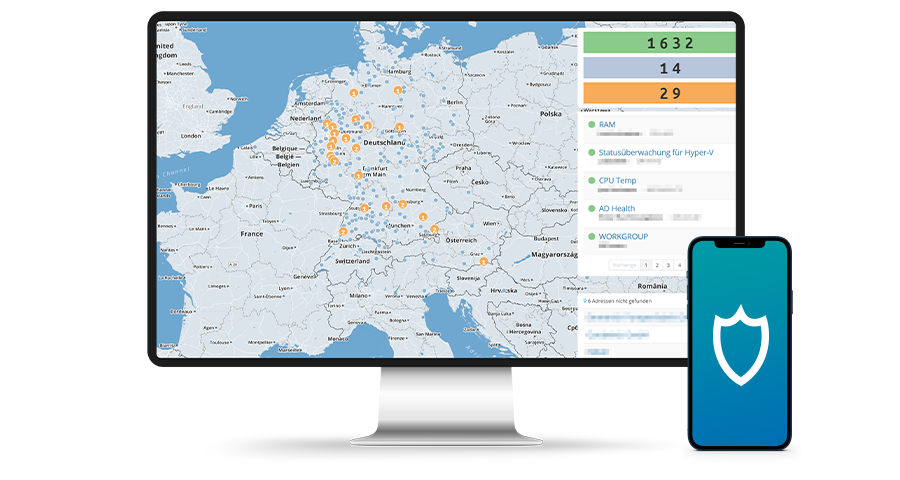This screenshot has height=480, width=900.
Task: Click the Wien label on the map
Action: [490, 223]
